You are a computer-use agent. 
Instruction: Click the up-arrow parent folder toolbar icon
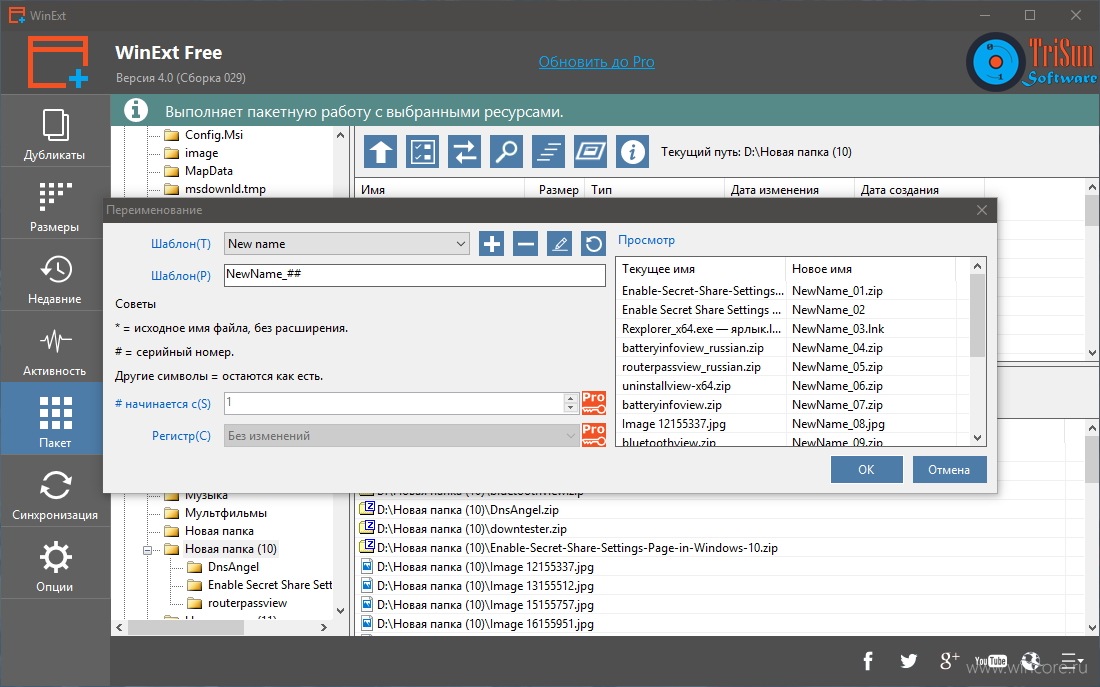pos(380,152)
